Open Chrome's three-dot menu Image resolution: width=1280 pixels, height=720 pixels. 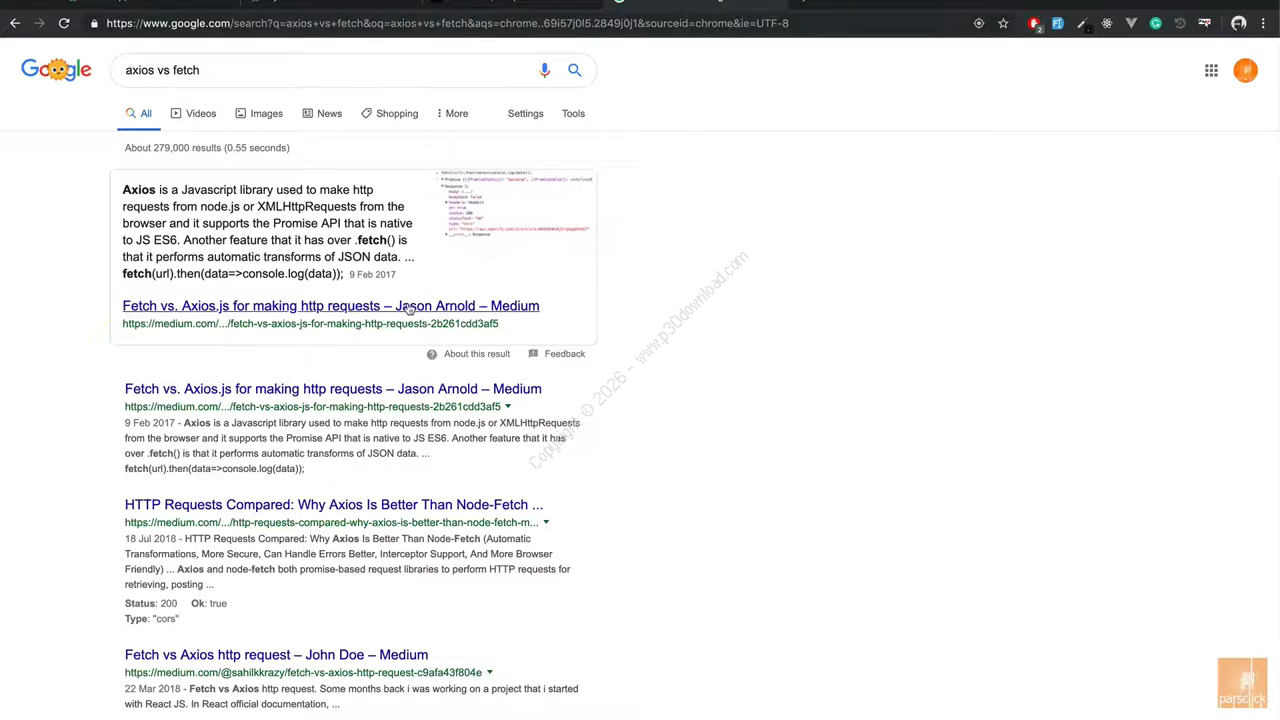1265,23
